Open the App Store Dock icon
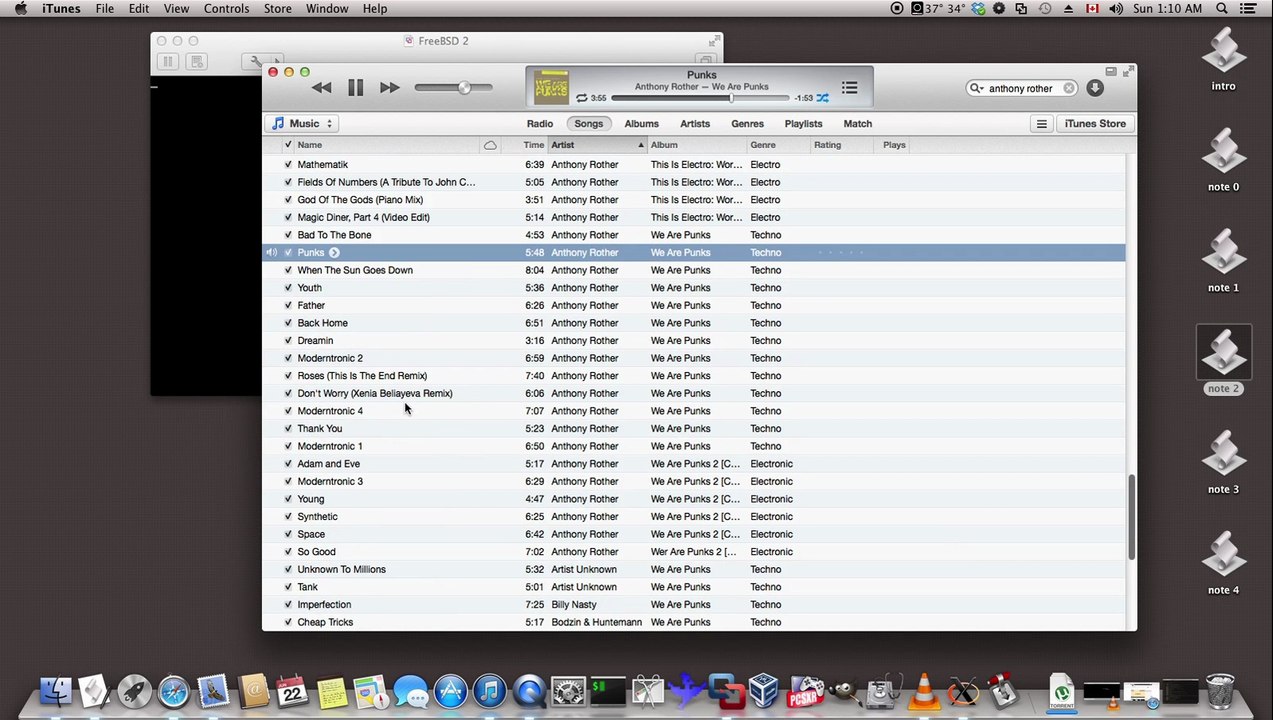This screenshot has height=720, width=1273. click(450, 691)
